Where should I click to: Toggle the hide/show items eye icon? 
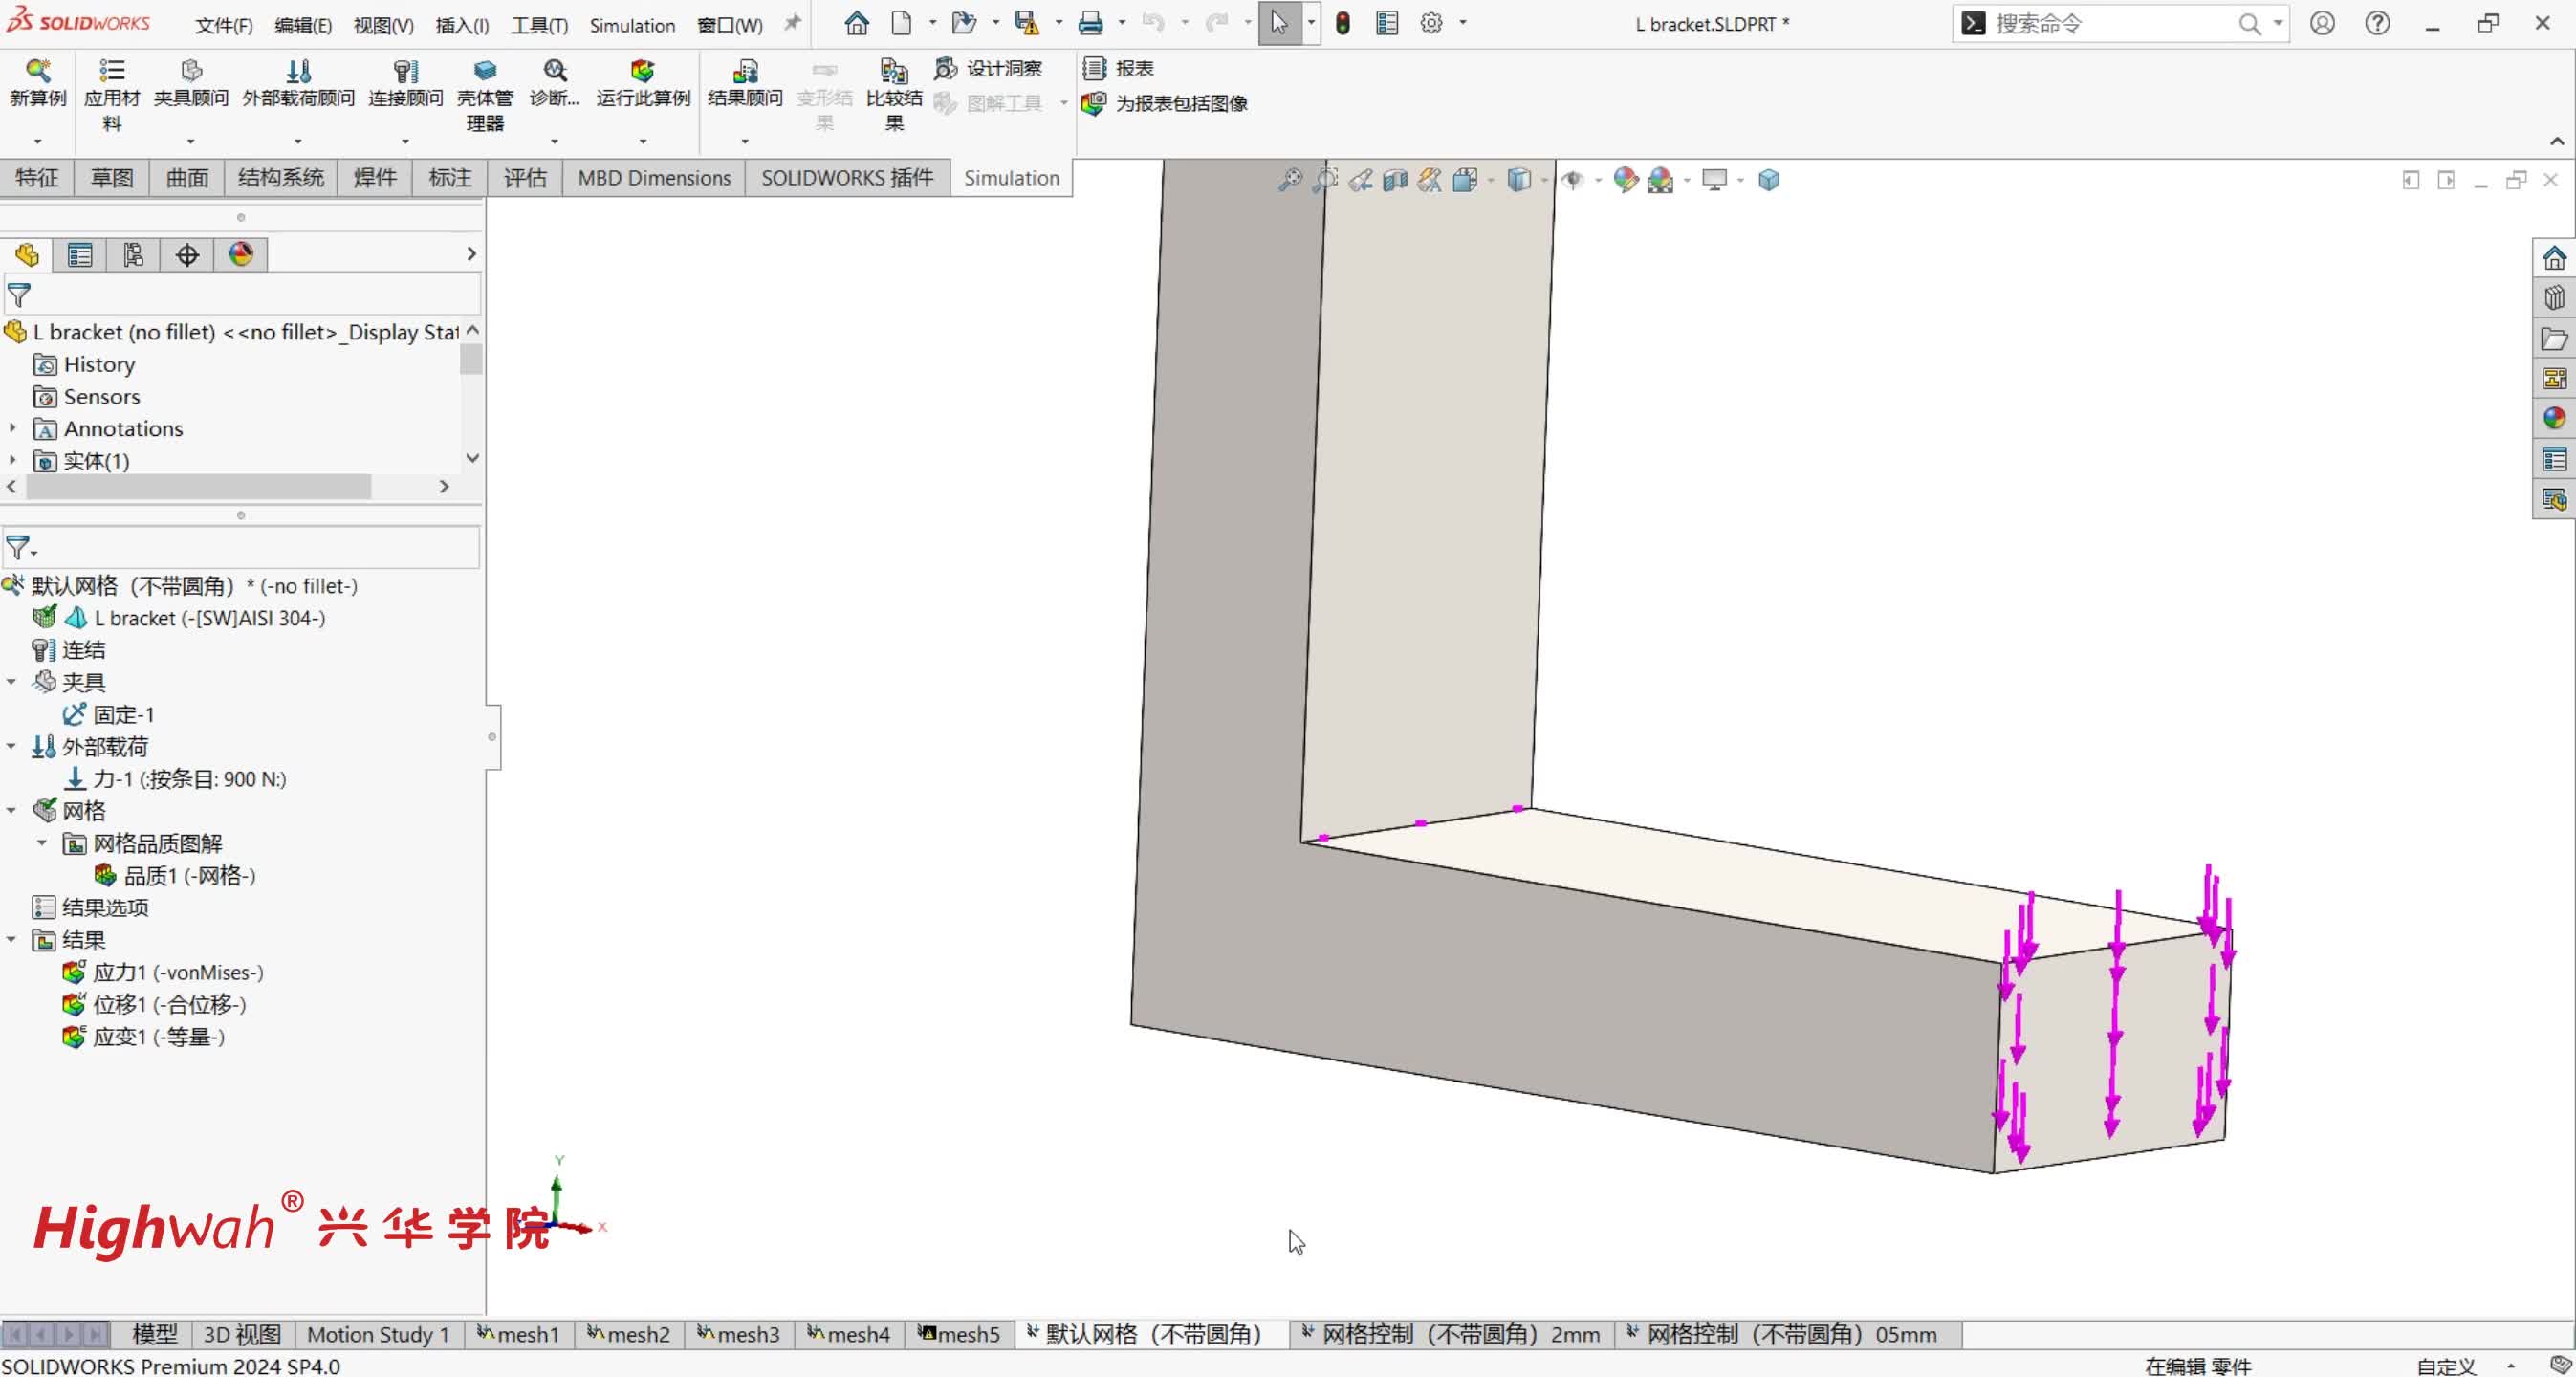tap(1573, 180)
